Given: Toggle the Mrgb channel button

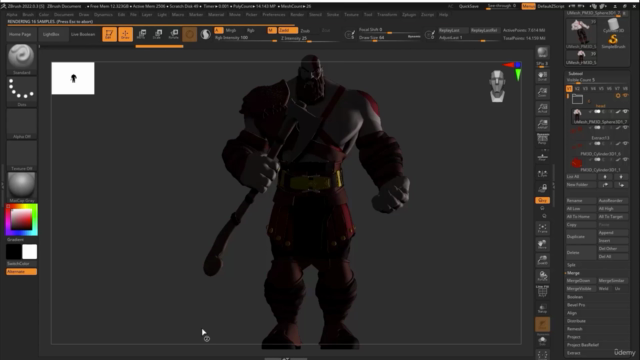Looking at the screenshot, I should (231, 30).
